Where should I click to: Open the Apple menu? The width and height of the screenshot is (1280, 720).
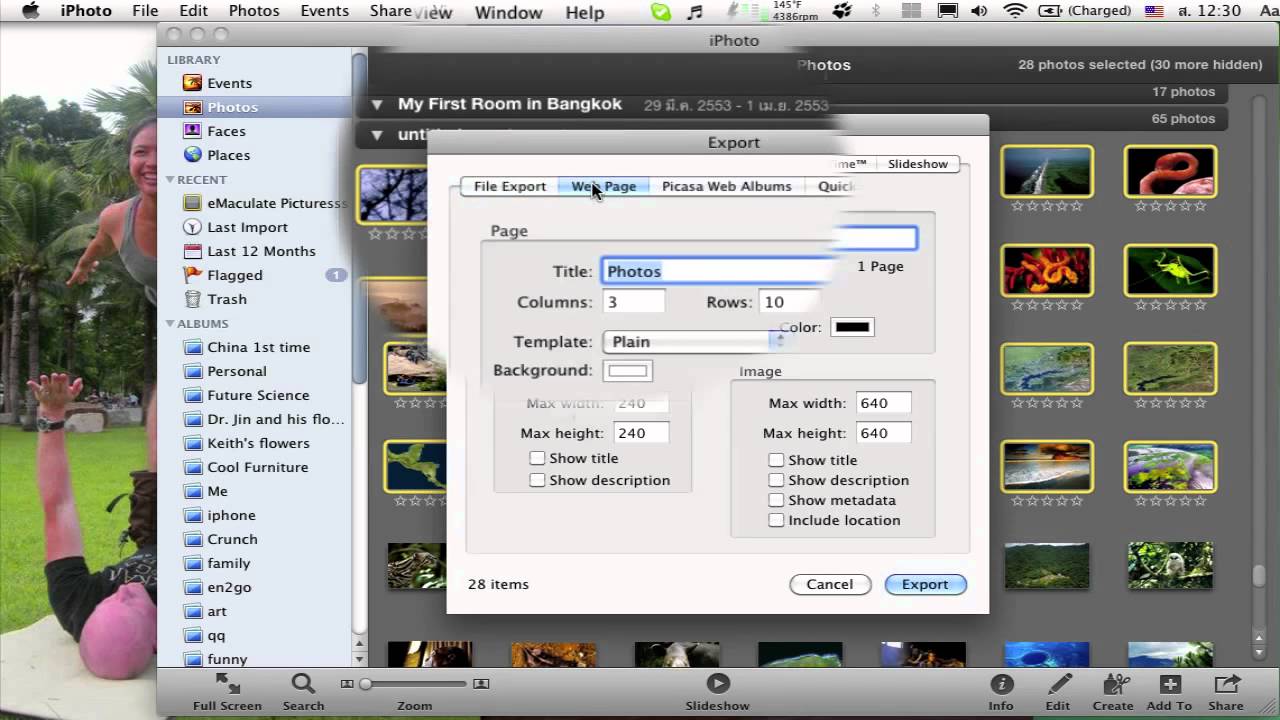pos(30,11)
